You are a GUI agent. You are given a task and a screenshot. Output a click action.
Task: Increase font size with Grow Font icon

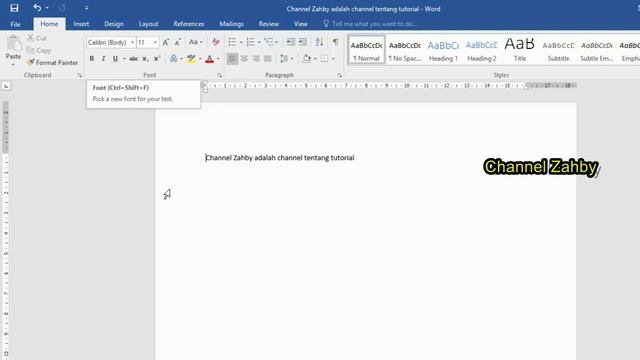(166, 42)
